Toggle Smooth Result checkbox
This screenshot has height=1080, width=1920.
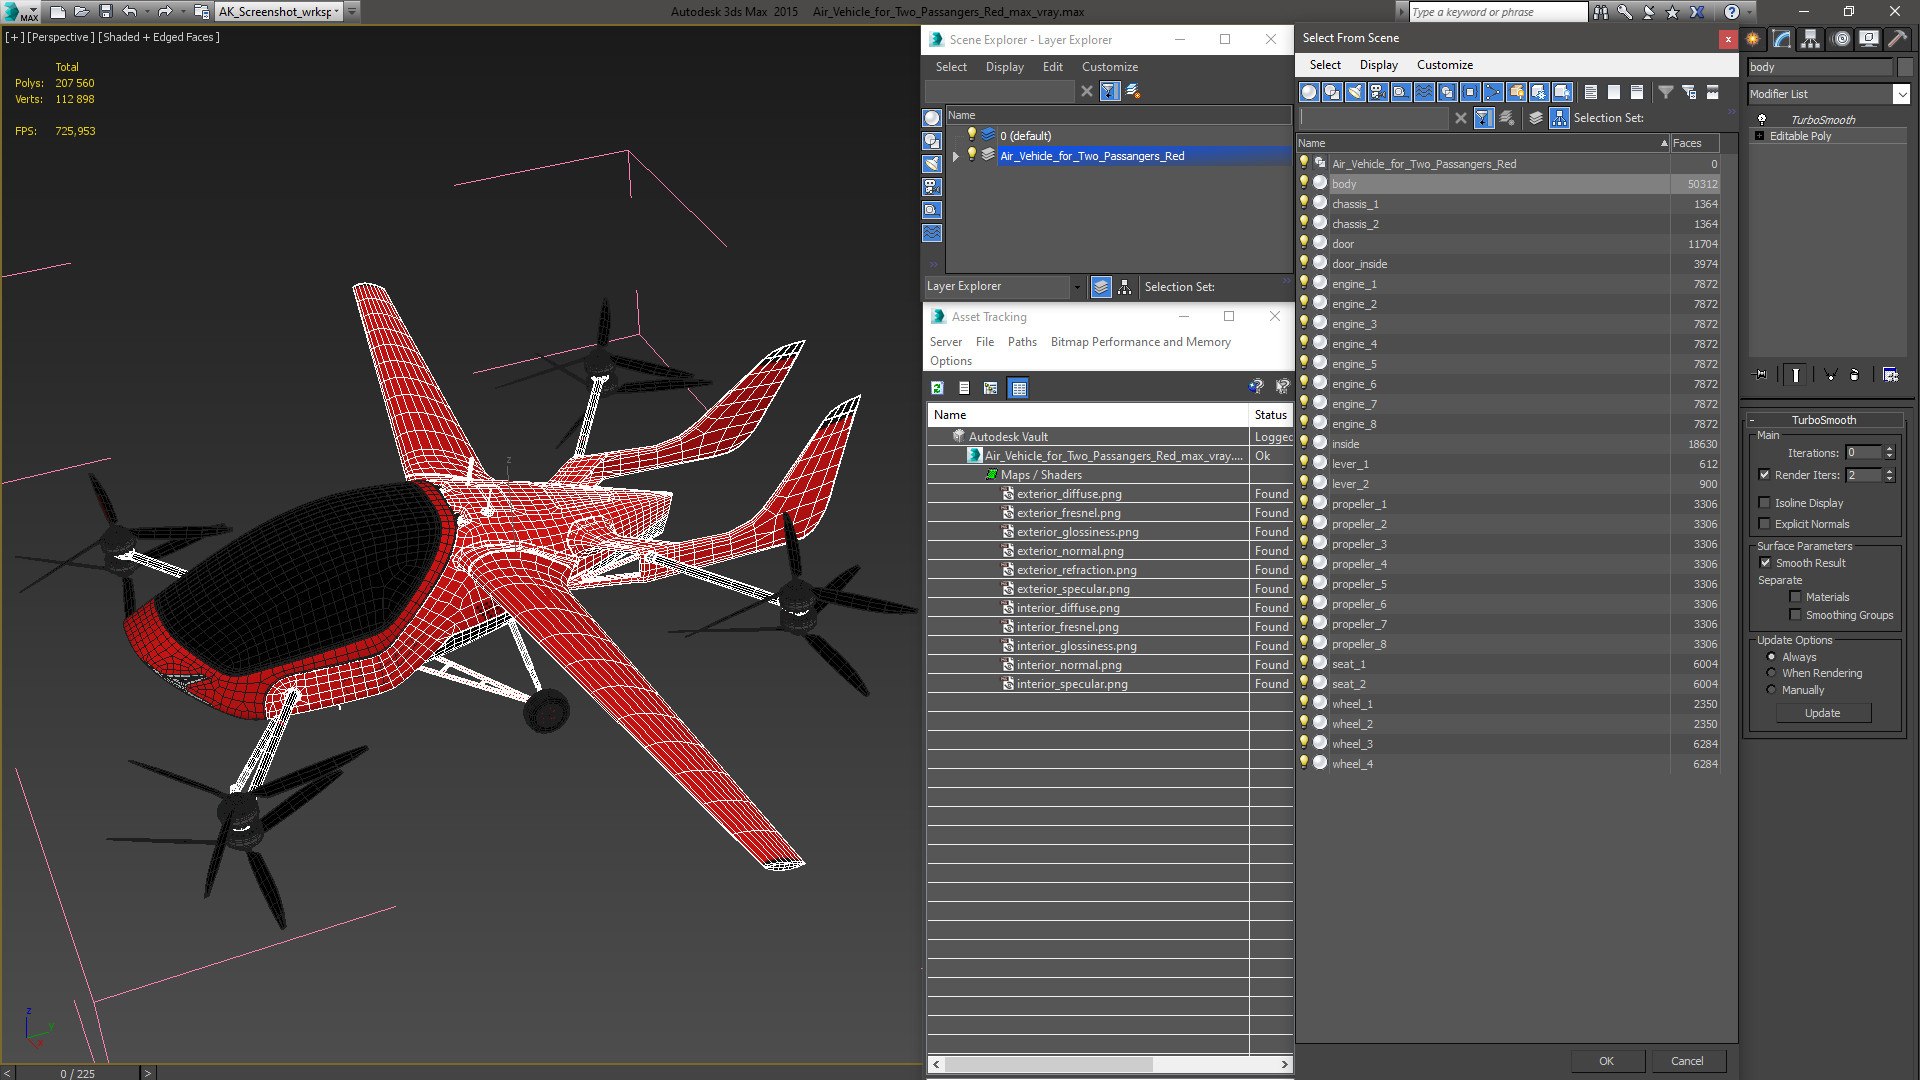tap(1765, 563)
